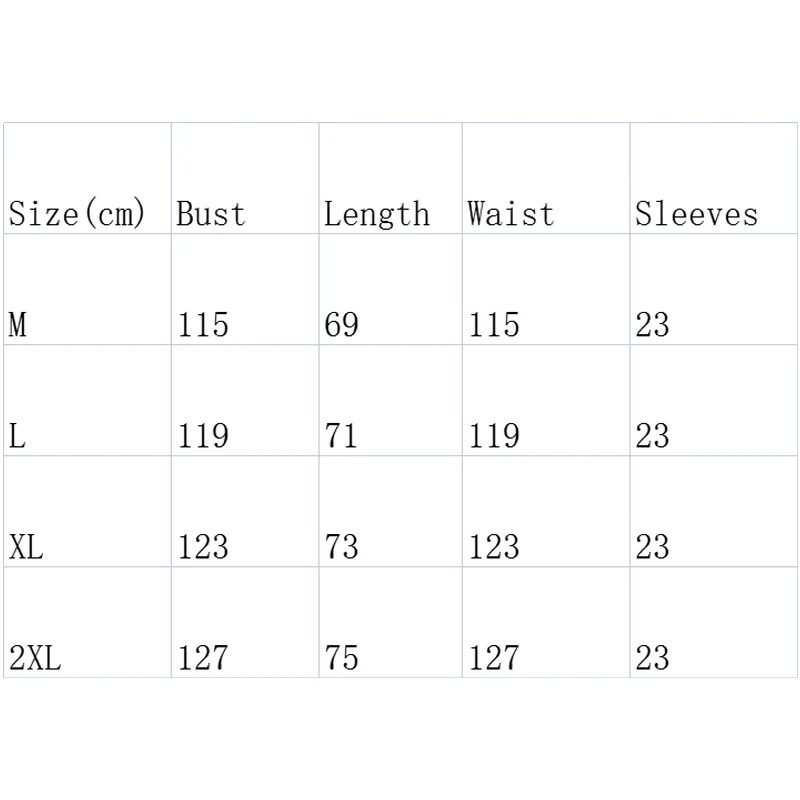This screenshot has width=800, height=800.
Task: Select the Length cell showing 75
Action: 341,658
